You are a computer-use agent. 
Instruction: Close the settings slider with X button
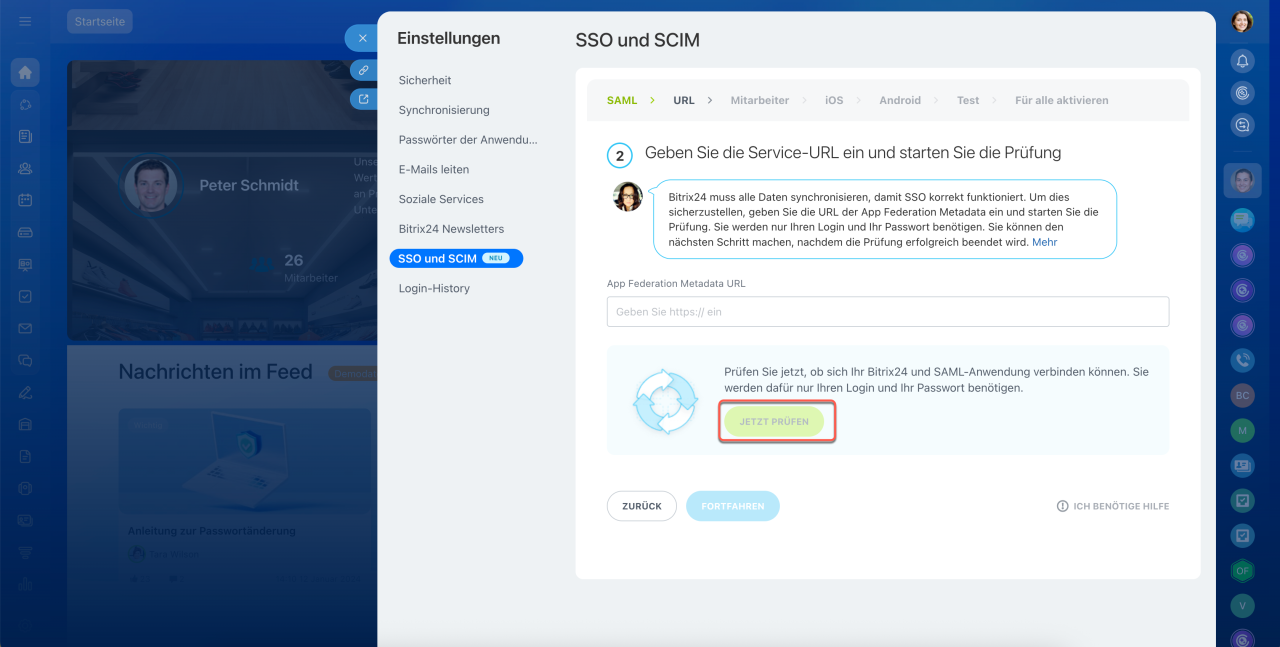362,38
